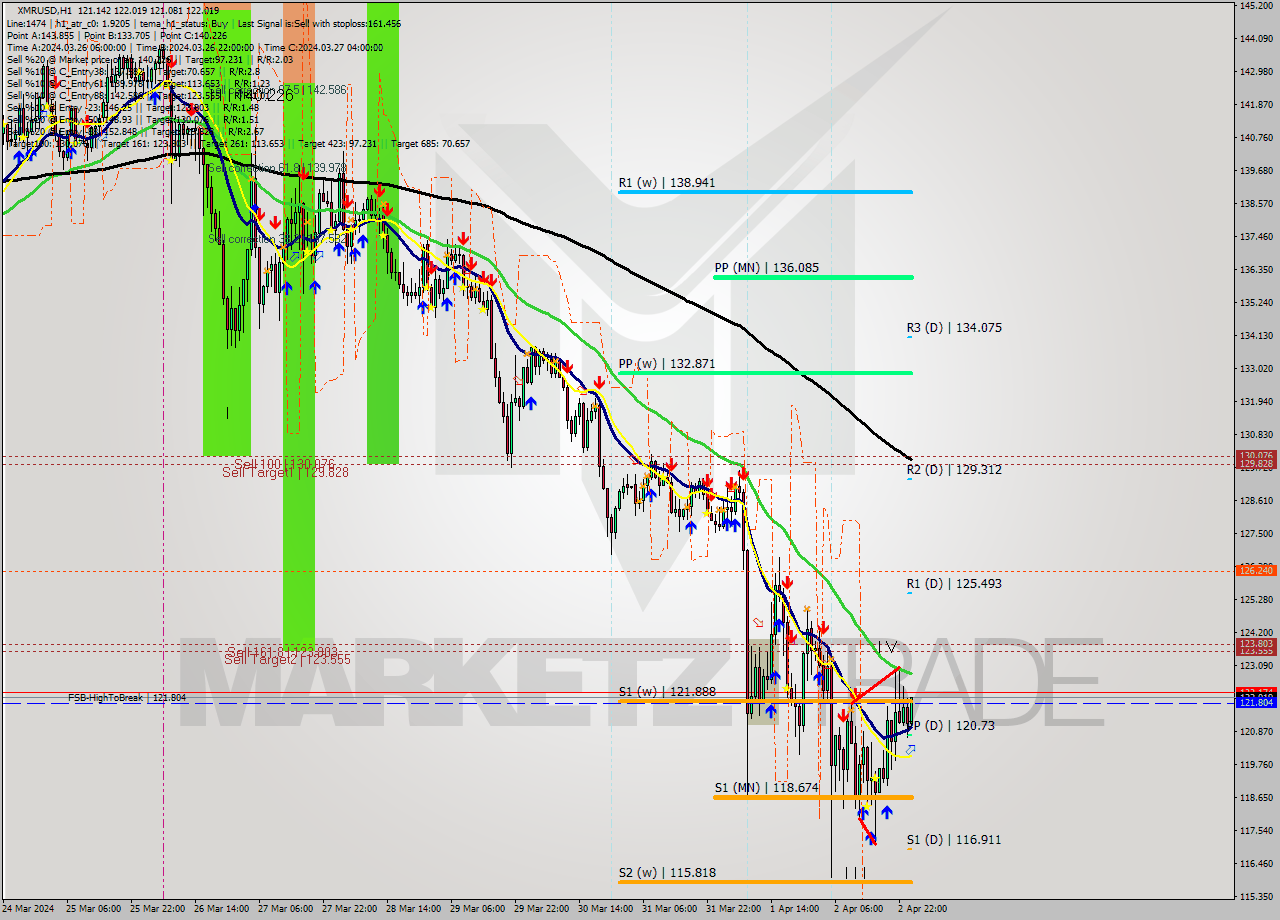Click the 29 Mar 22:00 time label
This screenshot has width=1280, height=920.
pyautogui.click(x=540, y=909)
